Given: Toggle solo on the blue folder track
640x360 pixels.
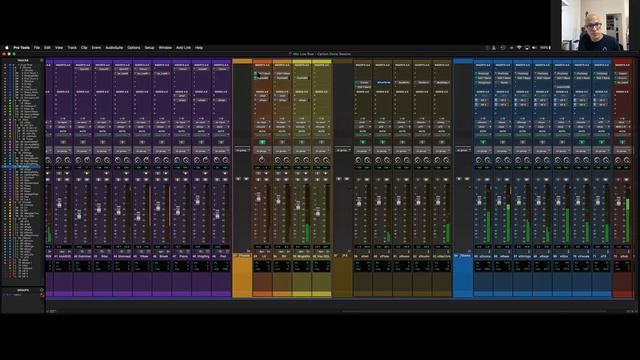Looking at the screenshot, I should [460, 178].
